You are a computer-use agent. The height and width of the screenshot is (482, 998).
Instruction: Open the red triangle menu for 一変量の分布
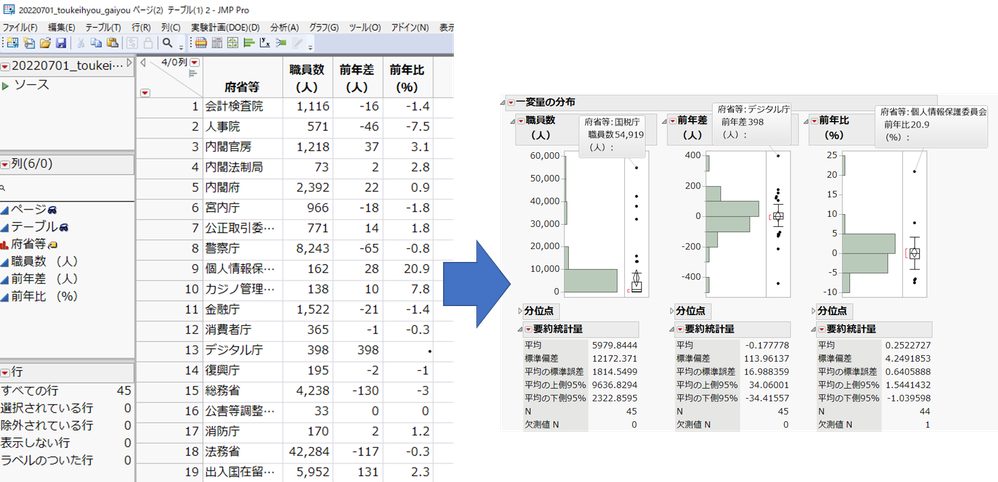click(510, 102)
